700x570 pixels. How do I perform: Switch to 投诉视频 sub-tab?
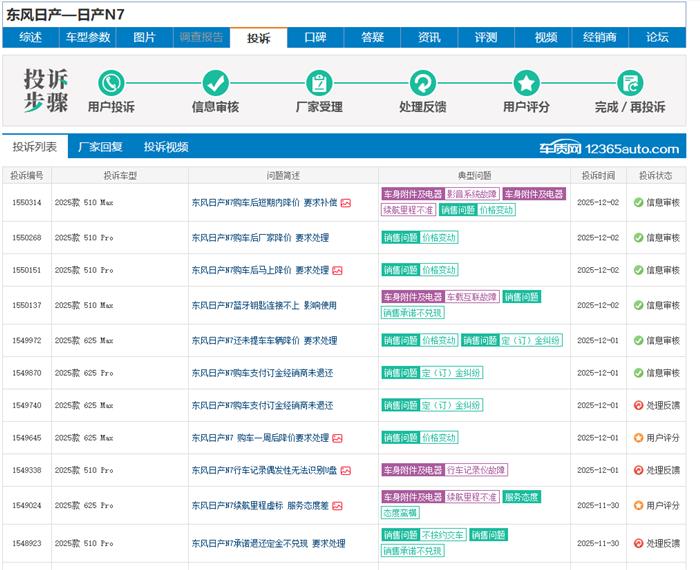(x=166, y=147)
